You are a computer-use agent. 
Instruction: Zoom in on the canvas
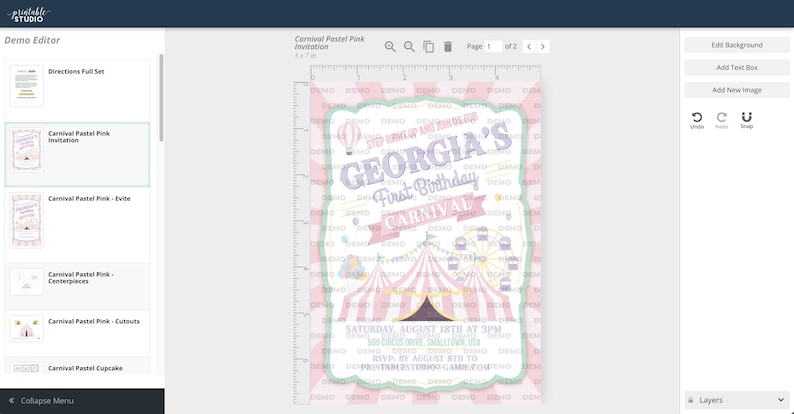click(390, 47)
